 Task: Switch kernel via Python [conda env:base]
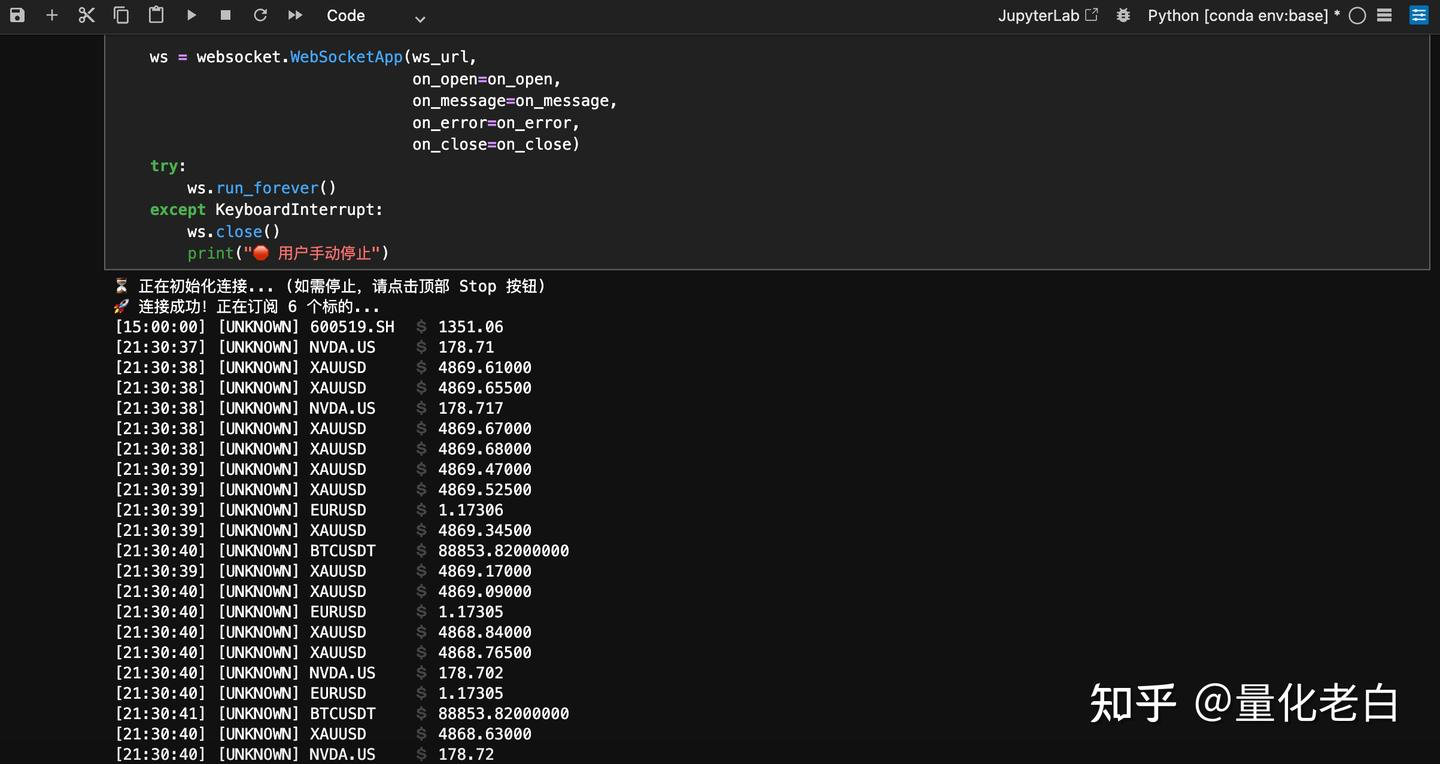point(1243,15)
